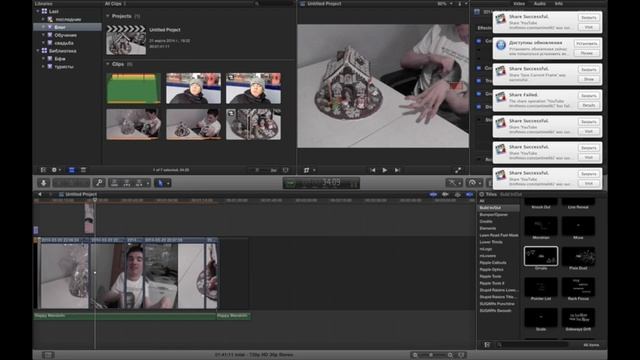
Task: Choose the Rack Focus title thumbnail
Action: click(578, 287)
